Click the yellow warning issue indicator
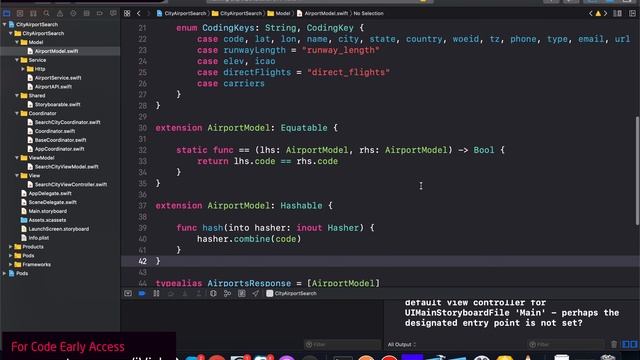 click(x=598, y=13)
